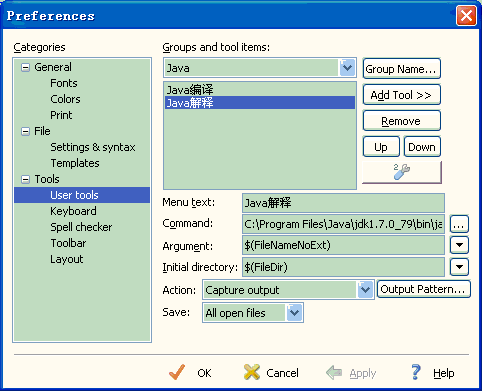Click into the Initial directory field
Image resolution: width=482 pixels, height=391 pixels.
(343, 267)
